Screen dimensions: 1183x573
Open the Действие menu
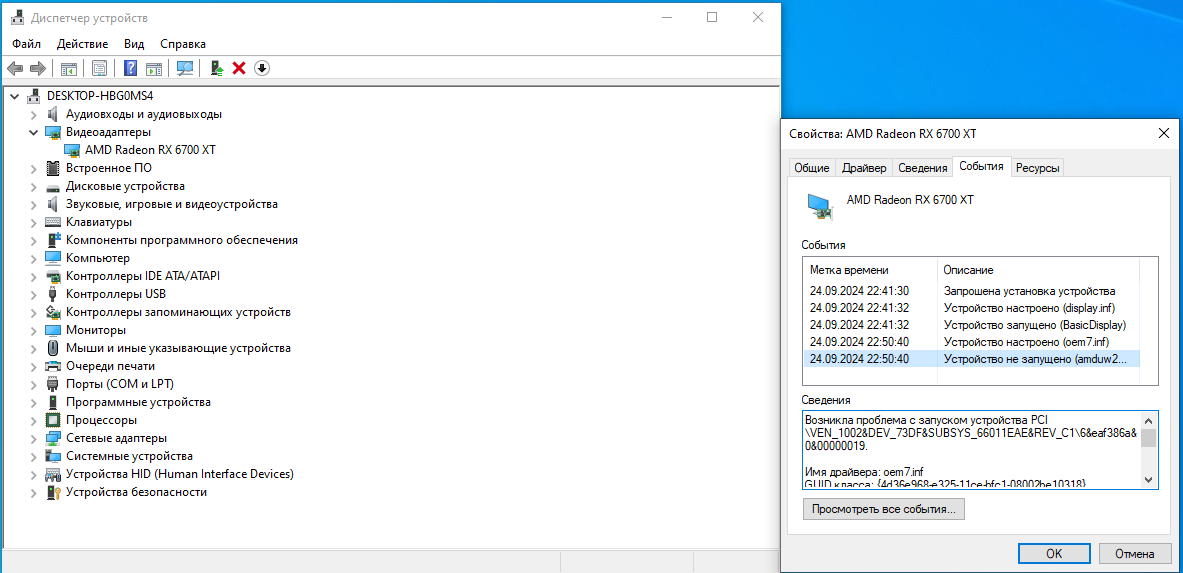pos(82,44)
